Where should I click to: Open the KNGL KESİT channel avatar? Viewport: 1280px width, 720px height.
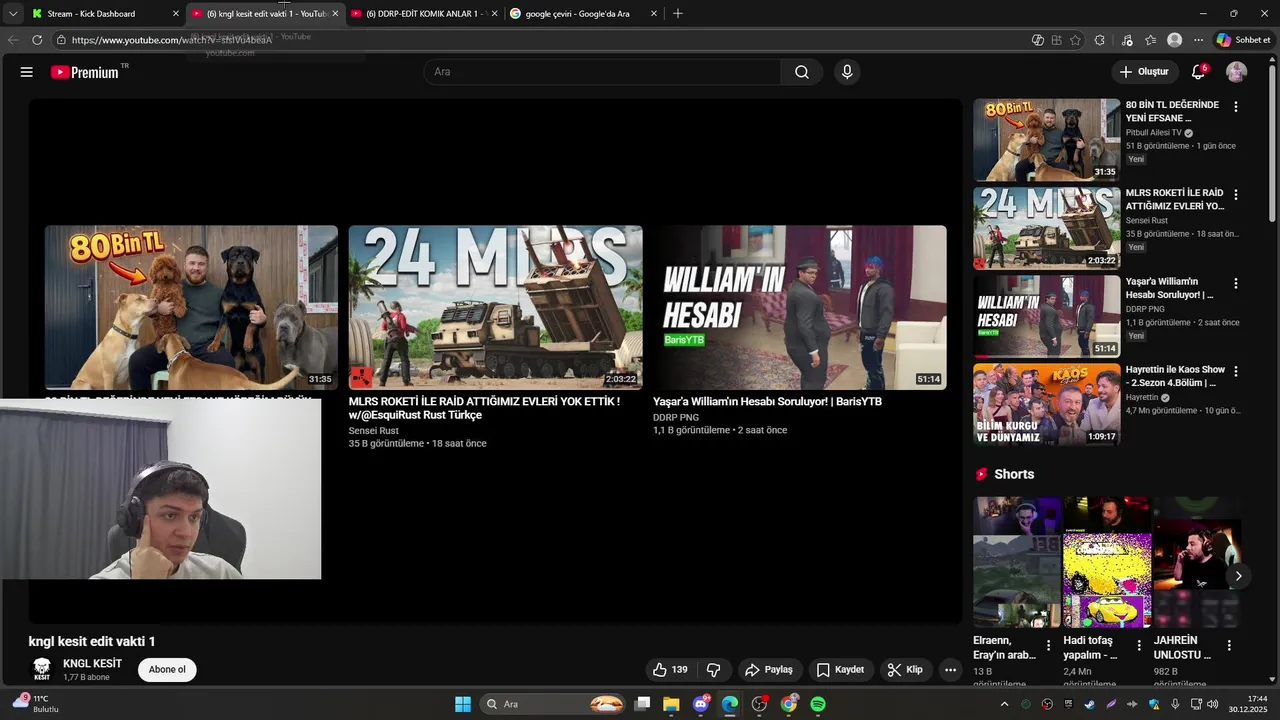[42, 668]
